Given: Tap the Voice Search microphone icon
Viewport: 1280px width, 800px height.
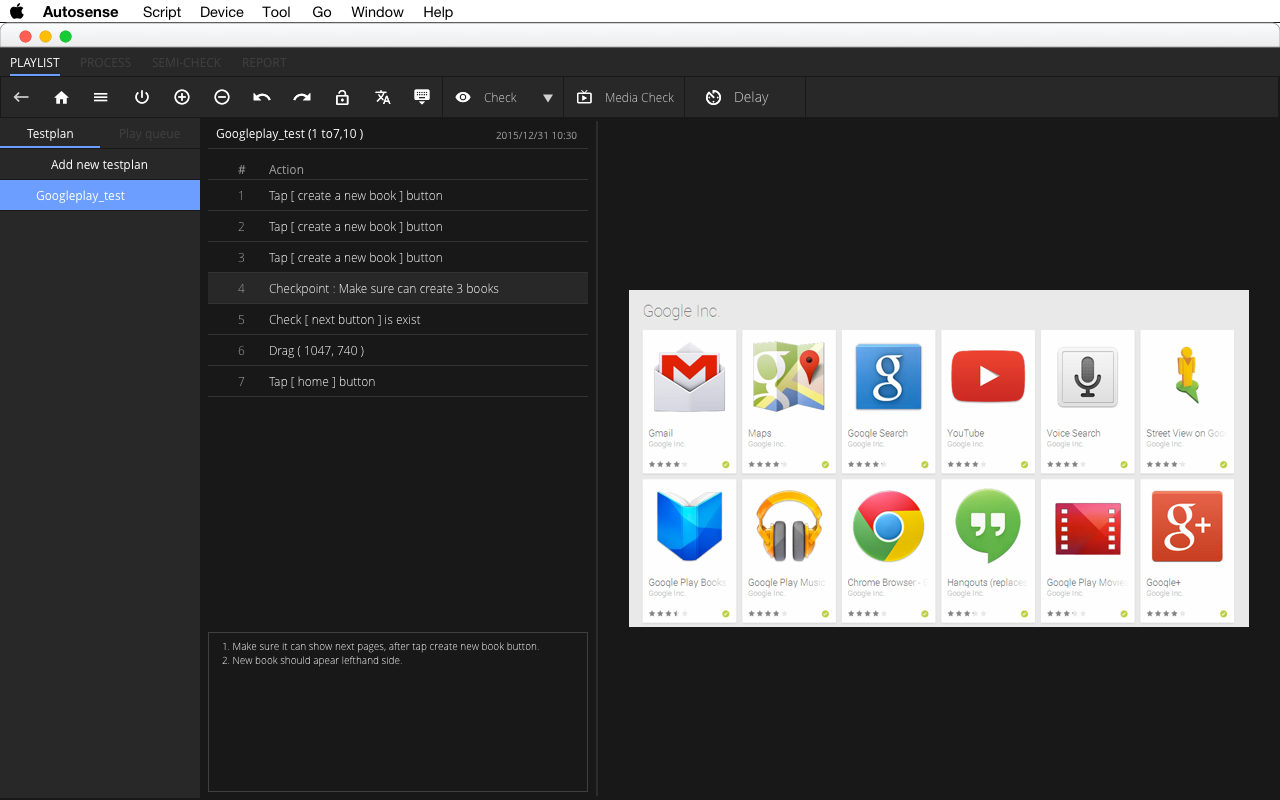Looking at the screenshot, I should click(1087, 378).
